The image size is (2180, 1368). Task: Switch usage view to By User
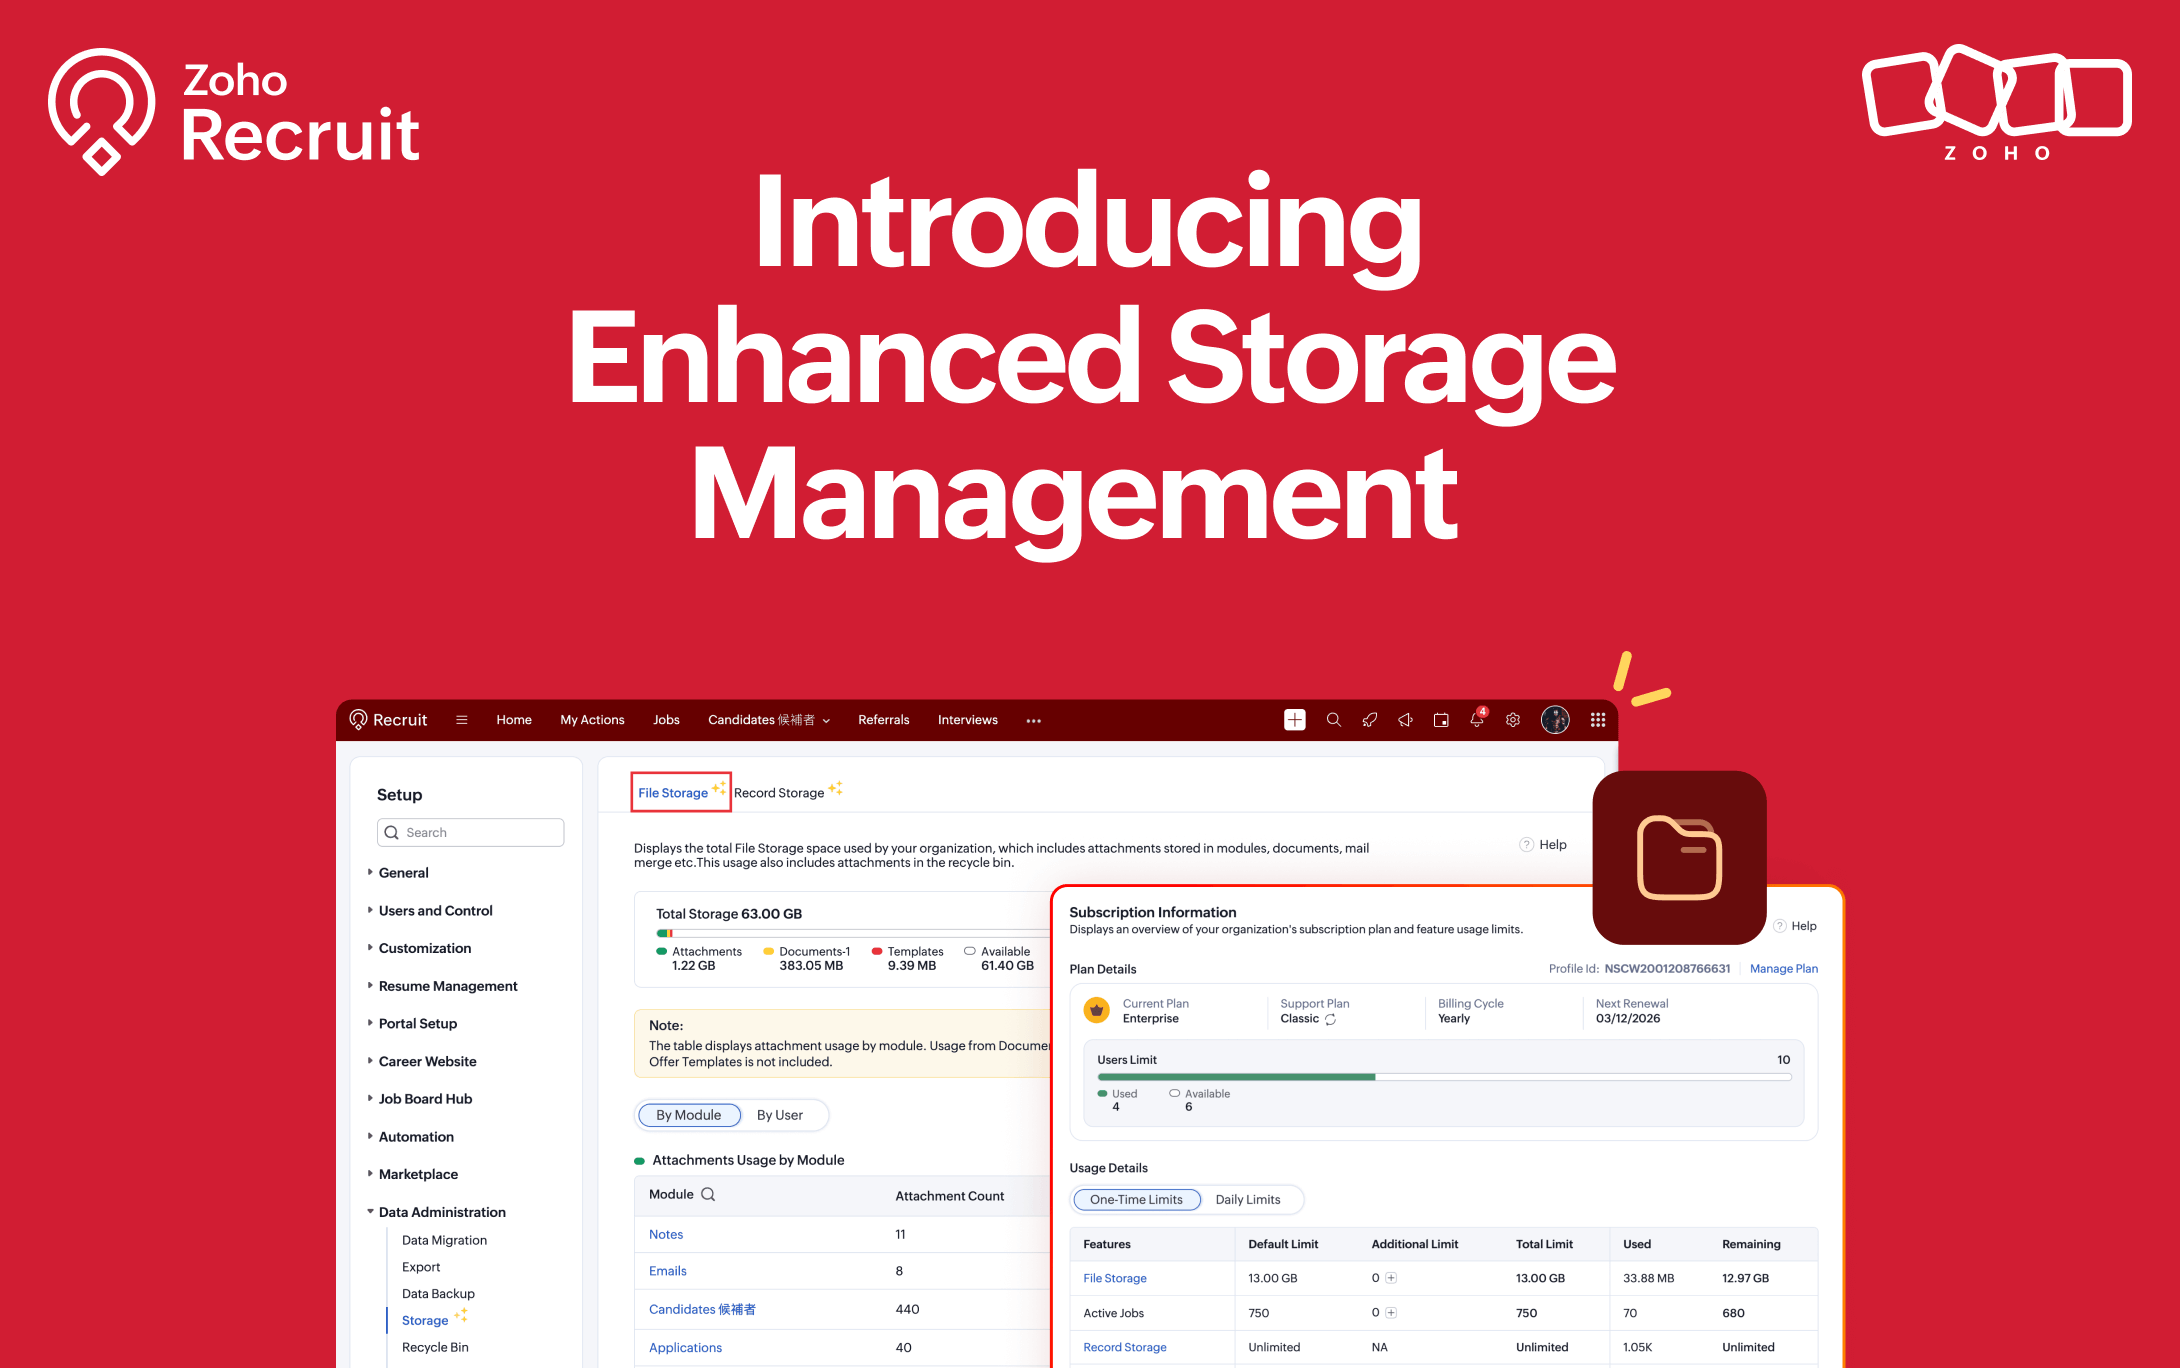pos(779,1115)
